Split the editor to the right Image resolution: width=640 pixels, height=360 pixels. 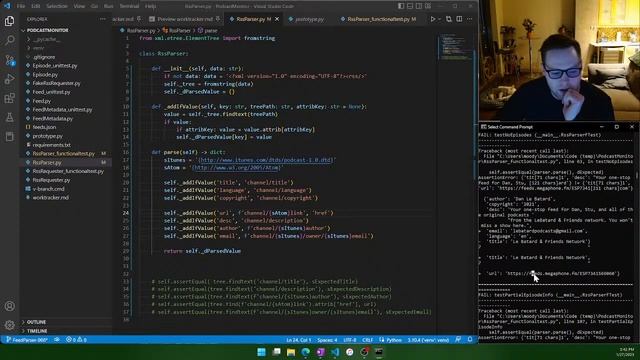(x=459, y=19)
